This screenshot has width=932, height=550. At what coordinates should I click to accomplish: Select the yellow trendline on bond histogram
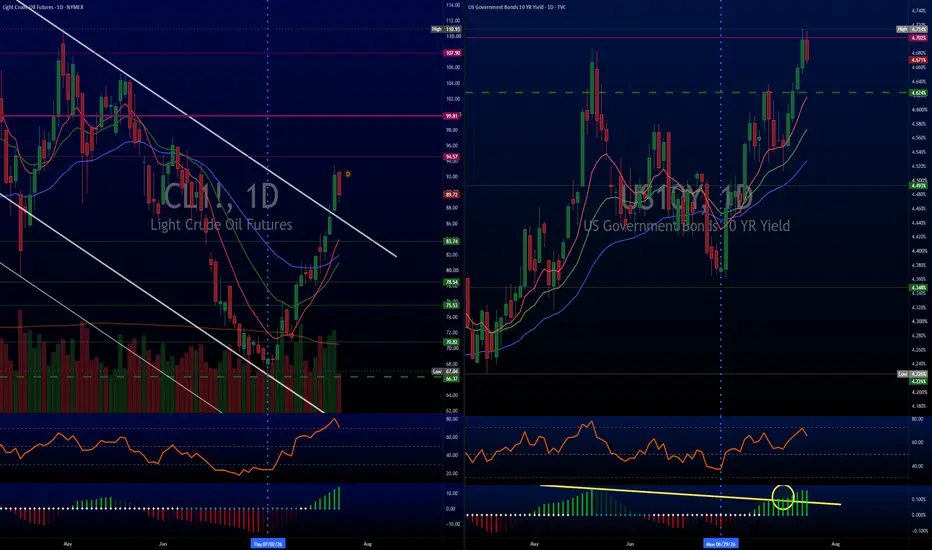coord(690,495)
